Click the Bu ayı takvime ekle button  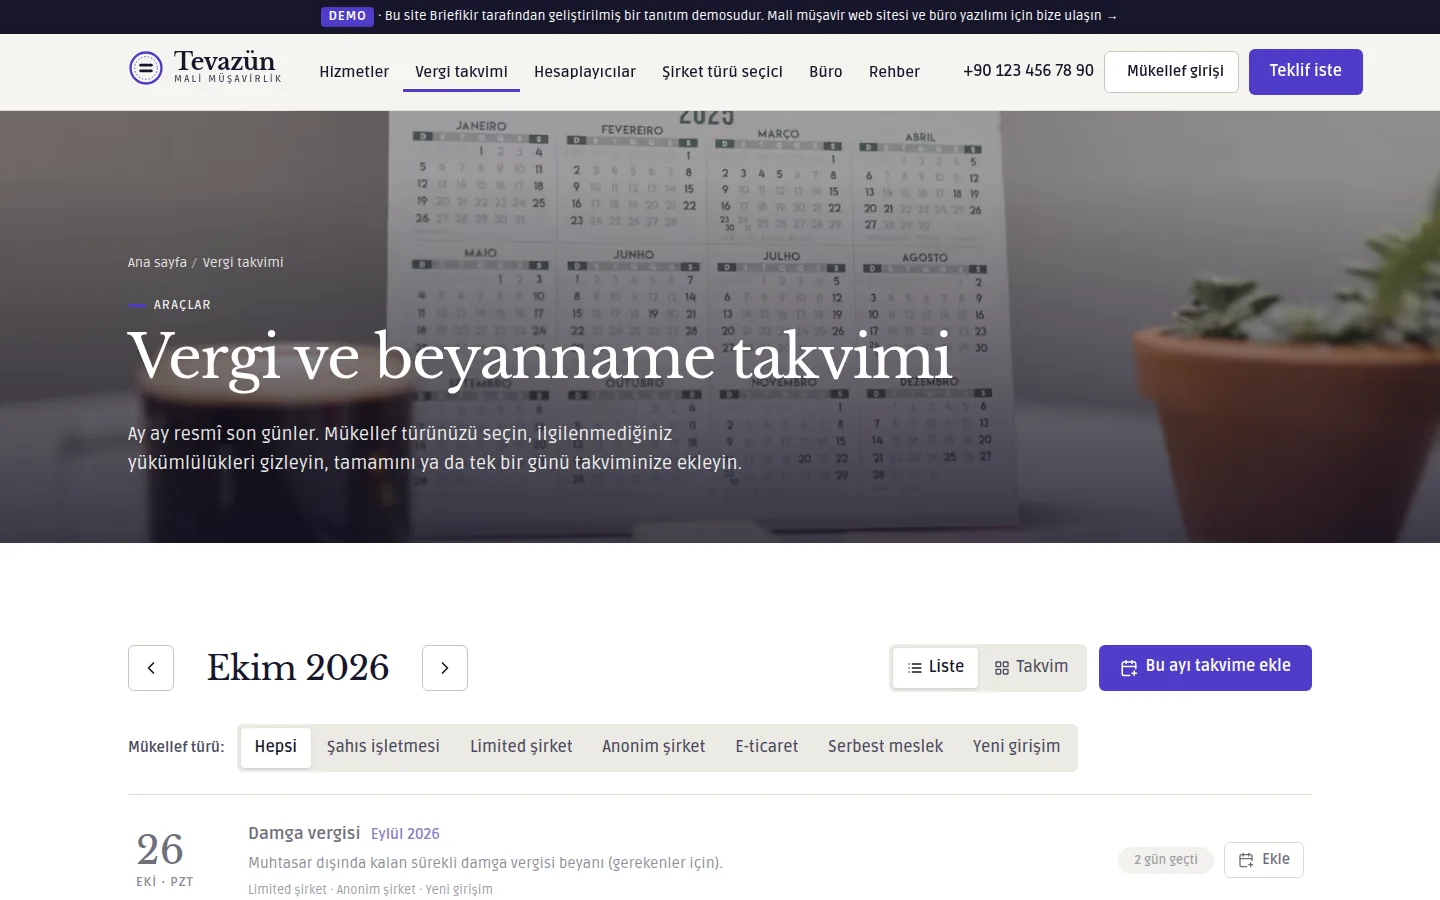tap(1205, 667)
